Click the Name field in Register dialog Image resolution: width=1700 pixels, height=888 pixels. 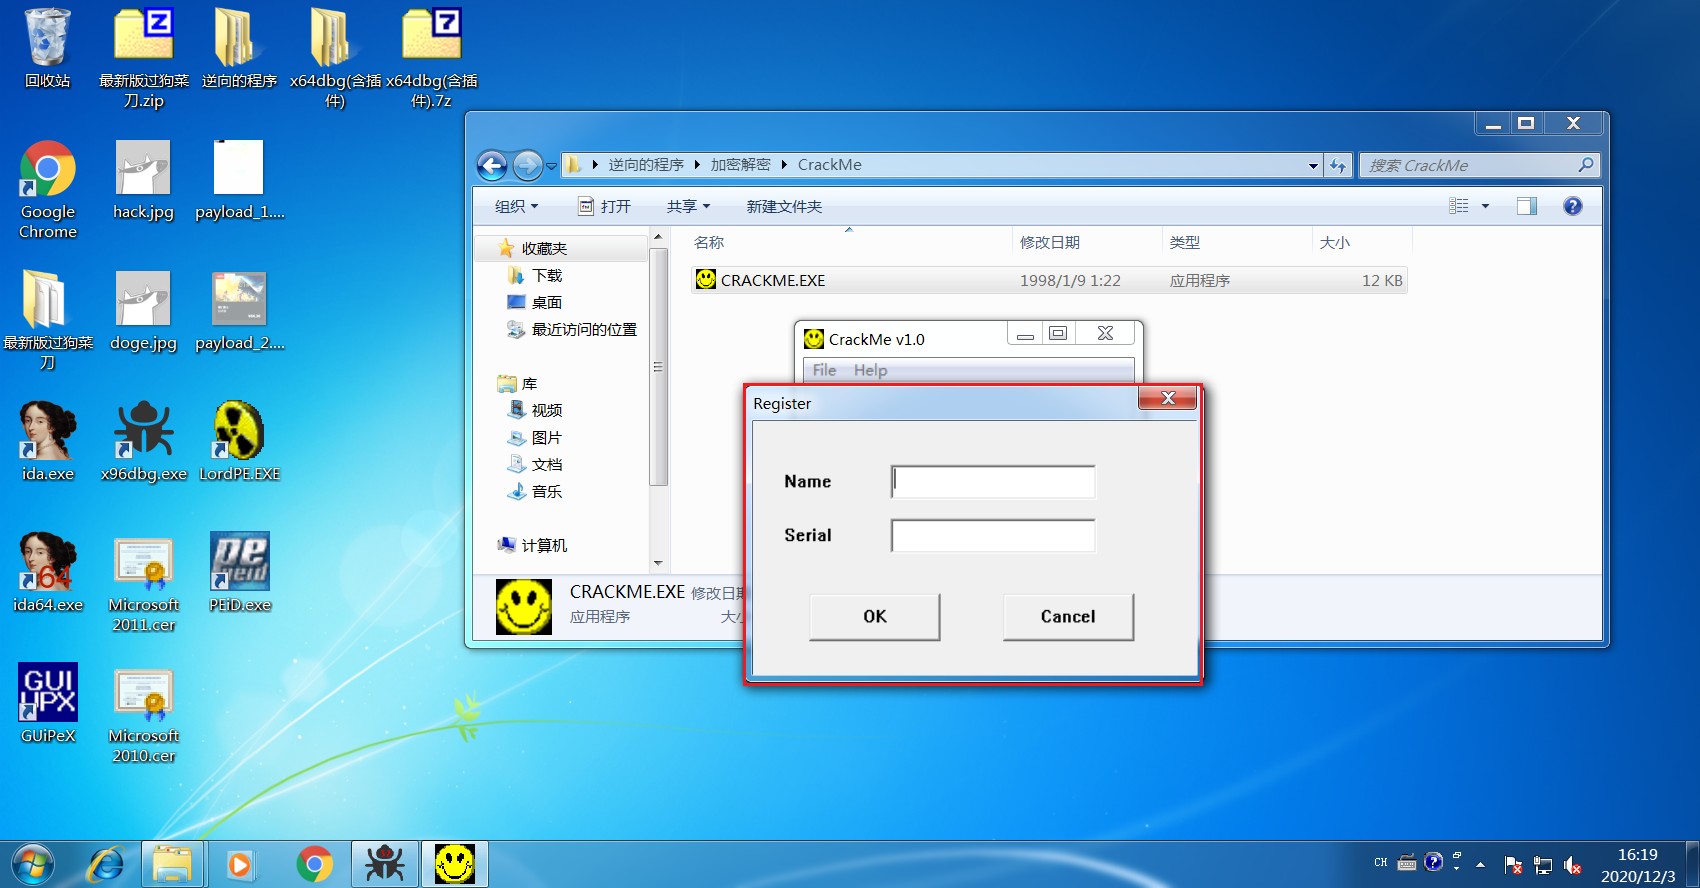pyautogui.click(x=993, y=481)
